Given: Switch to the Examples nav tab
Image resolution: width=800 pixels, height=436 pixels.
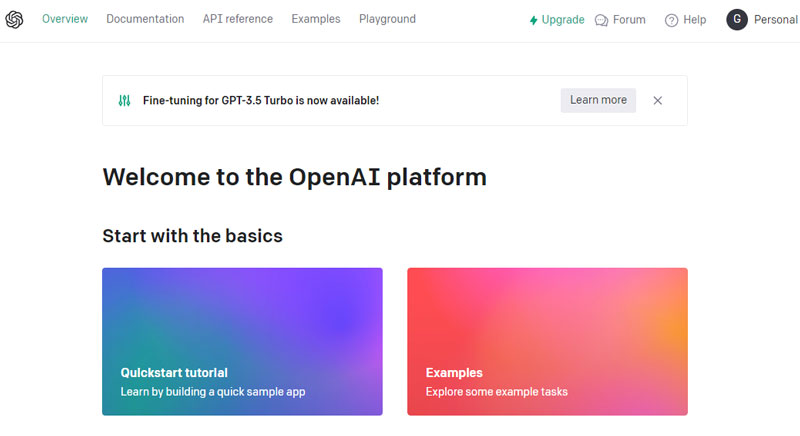Looking at the screenshot, I should (x=316, y=19).
